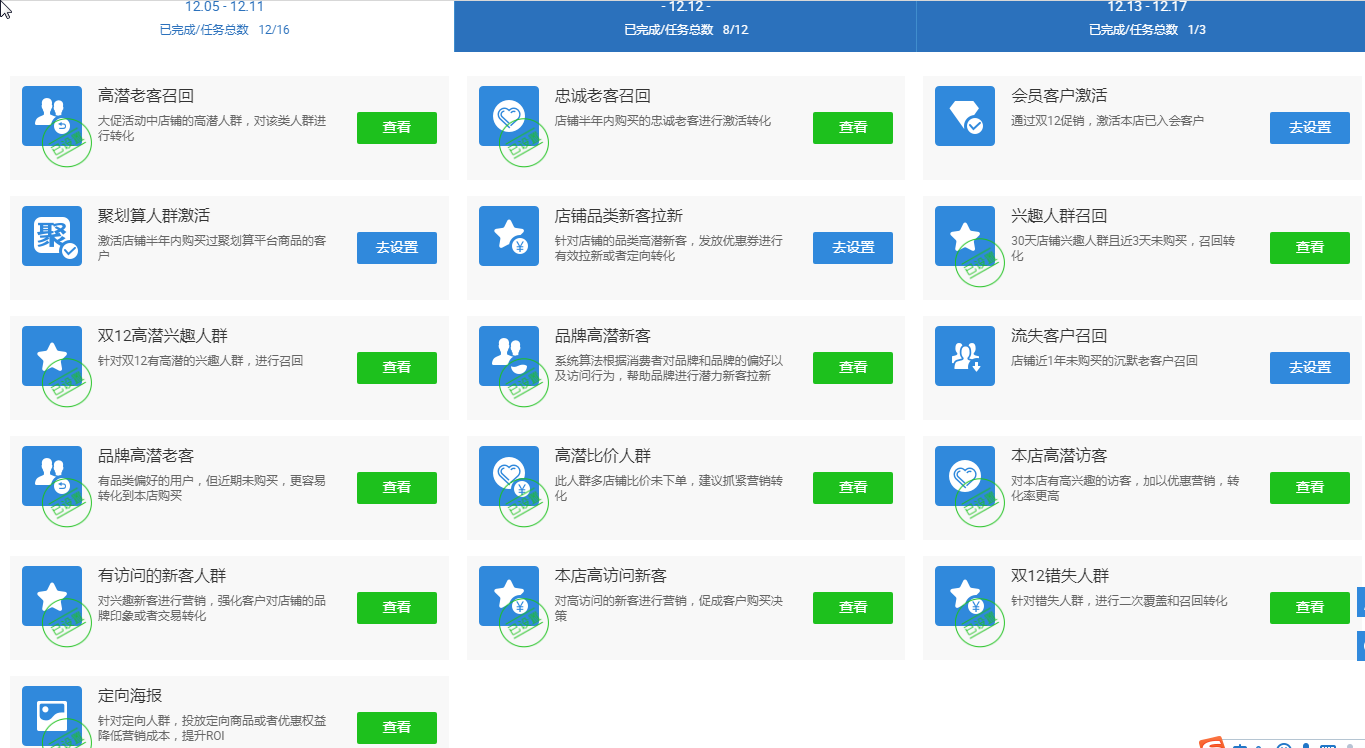Select the 店铺品类新客拉新 title text
The image size is (1365, 748).
click(x=619, y=216)
